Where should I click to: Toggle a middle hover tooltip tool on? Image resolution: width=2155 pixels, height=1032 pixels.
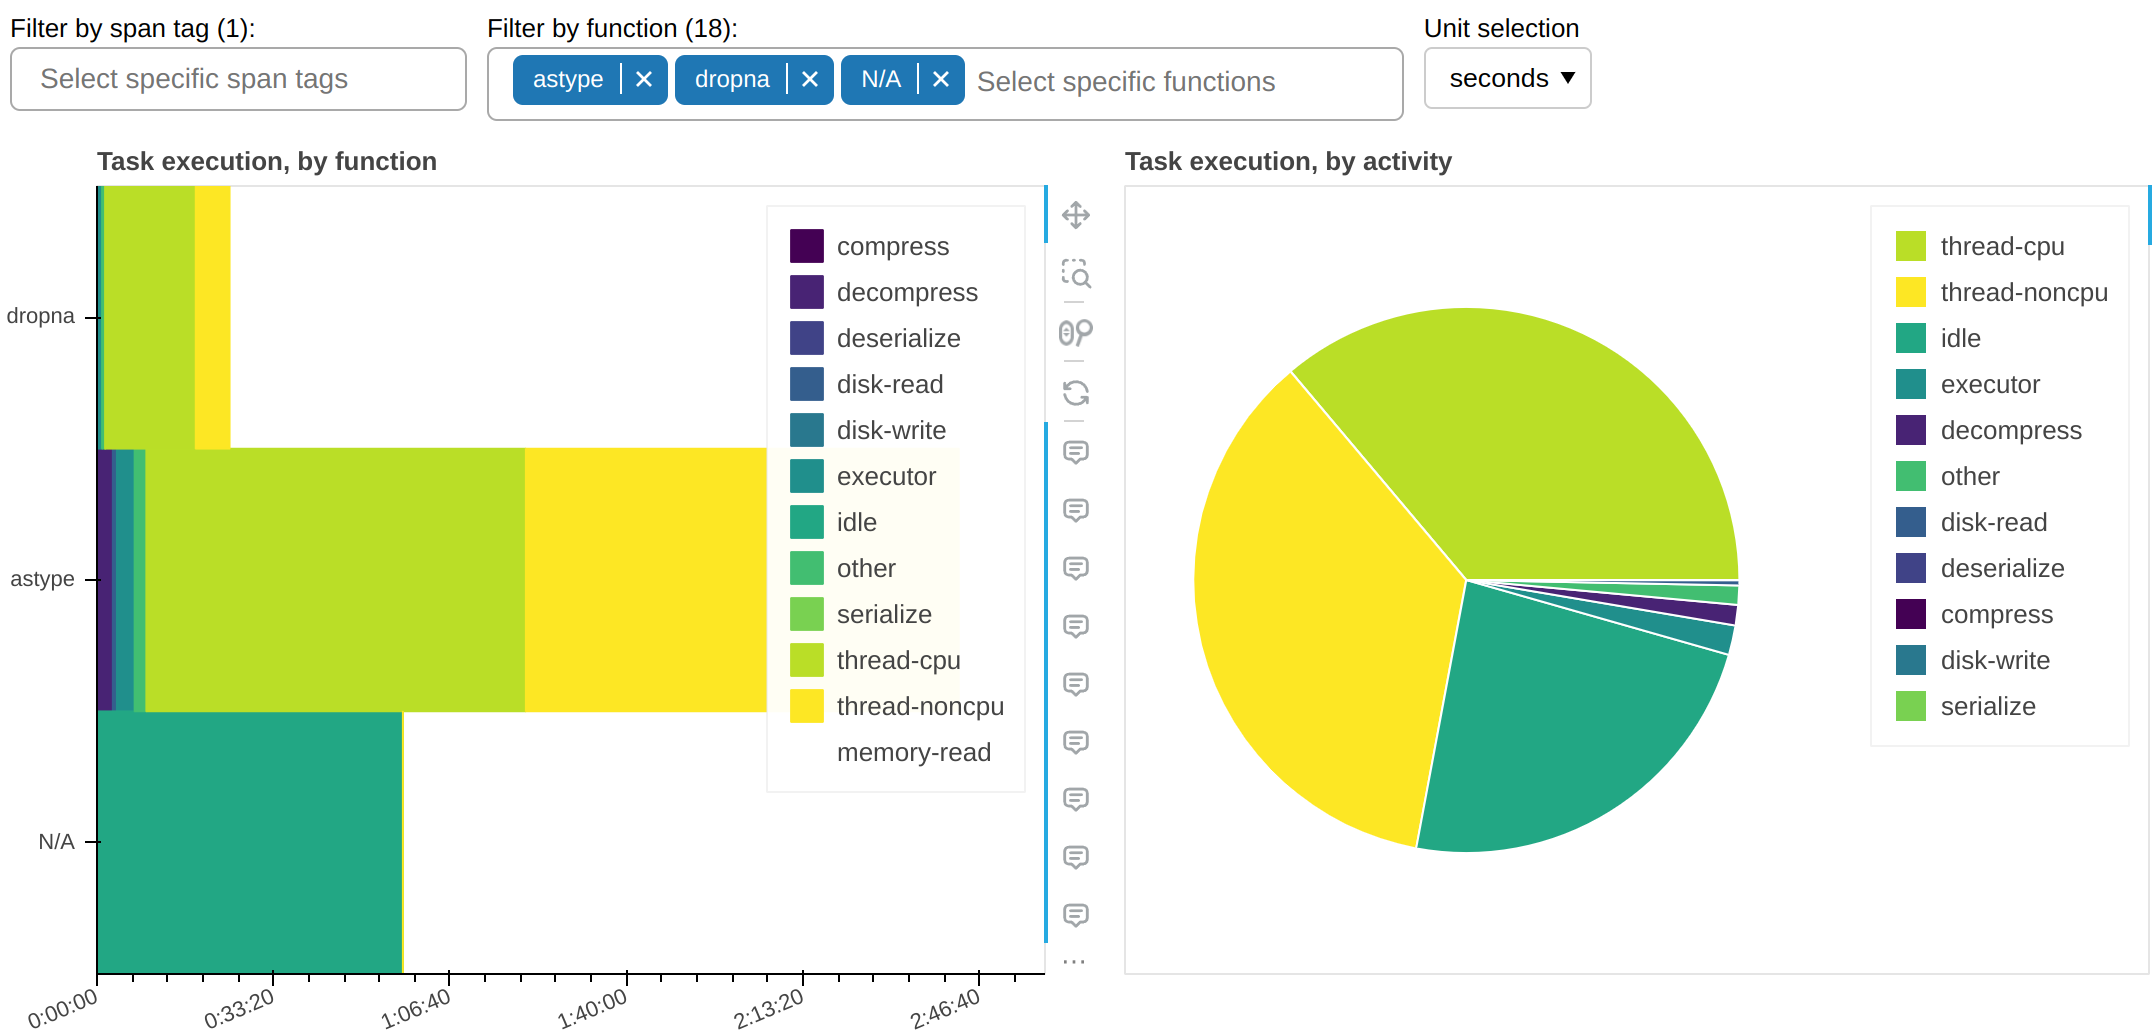tap(1075, 684)
